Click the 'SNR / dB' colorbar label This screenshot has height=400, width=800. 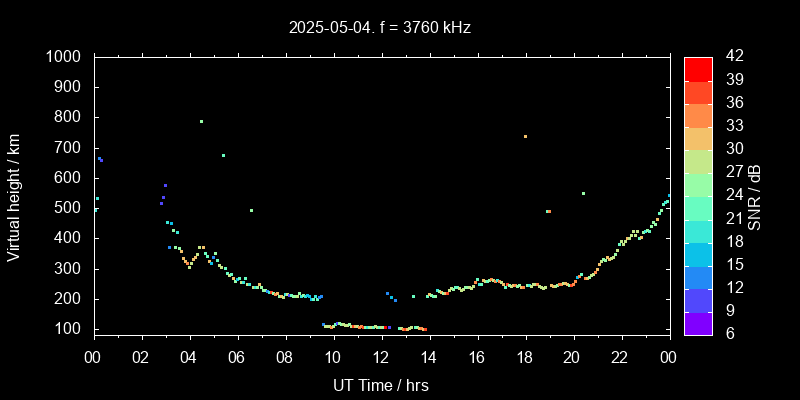pyautogui.click(x=755, y=196)
